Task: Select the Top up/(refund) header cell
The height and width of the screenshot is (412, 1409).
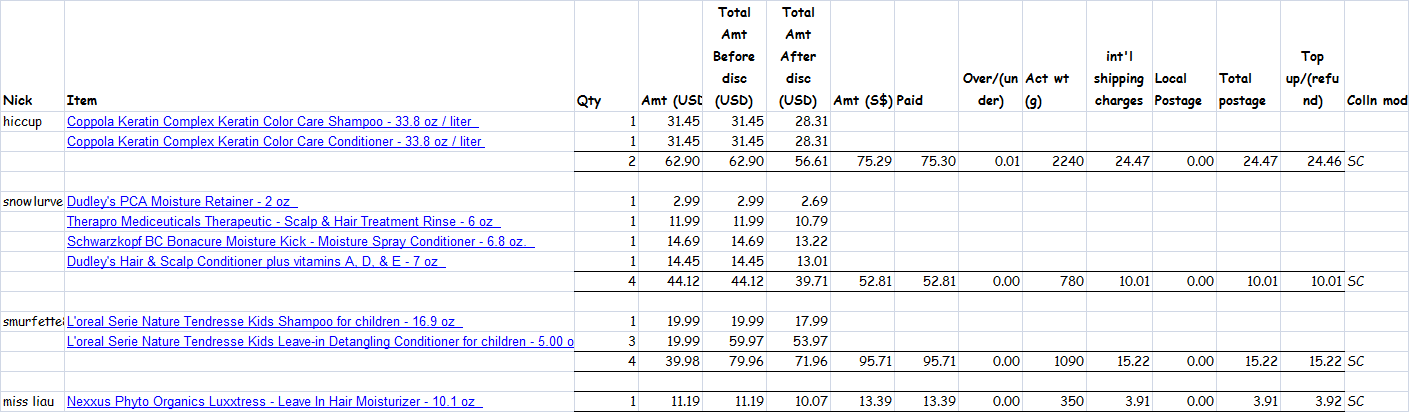Action: (x=1310, y=56)
